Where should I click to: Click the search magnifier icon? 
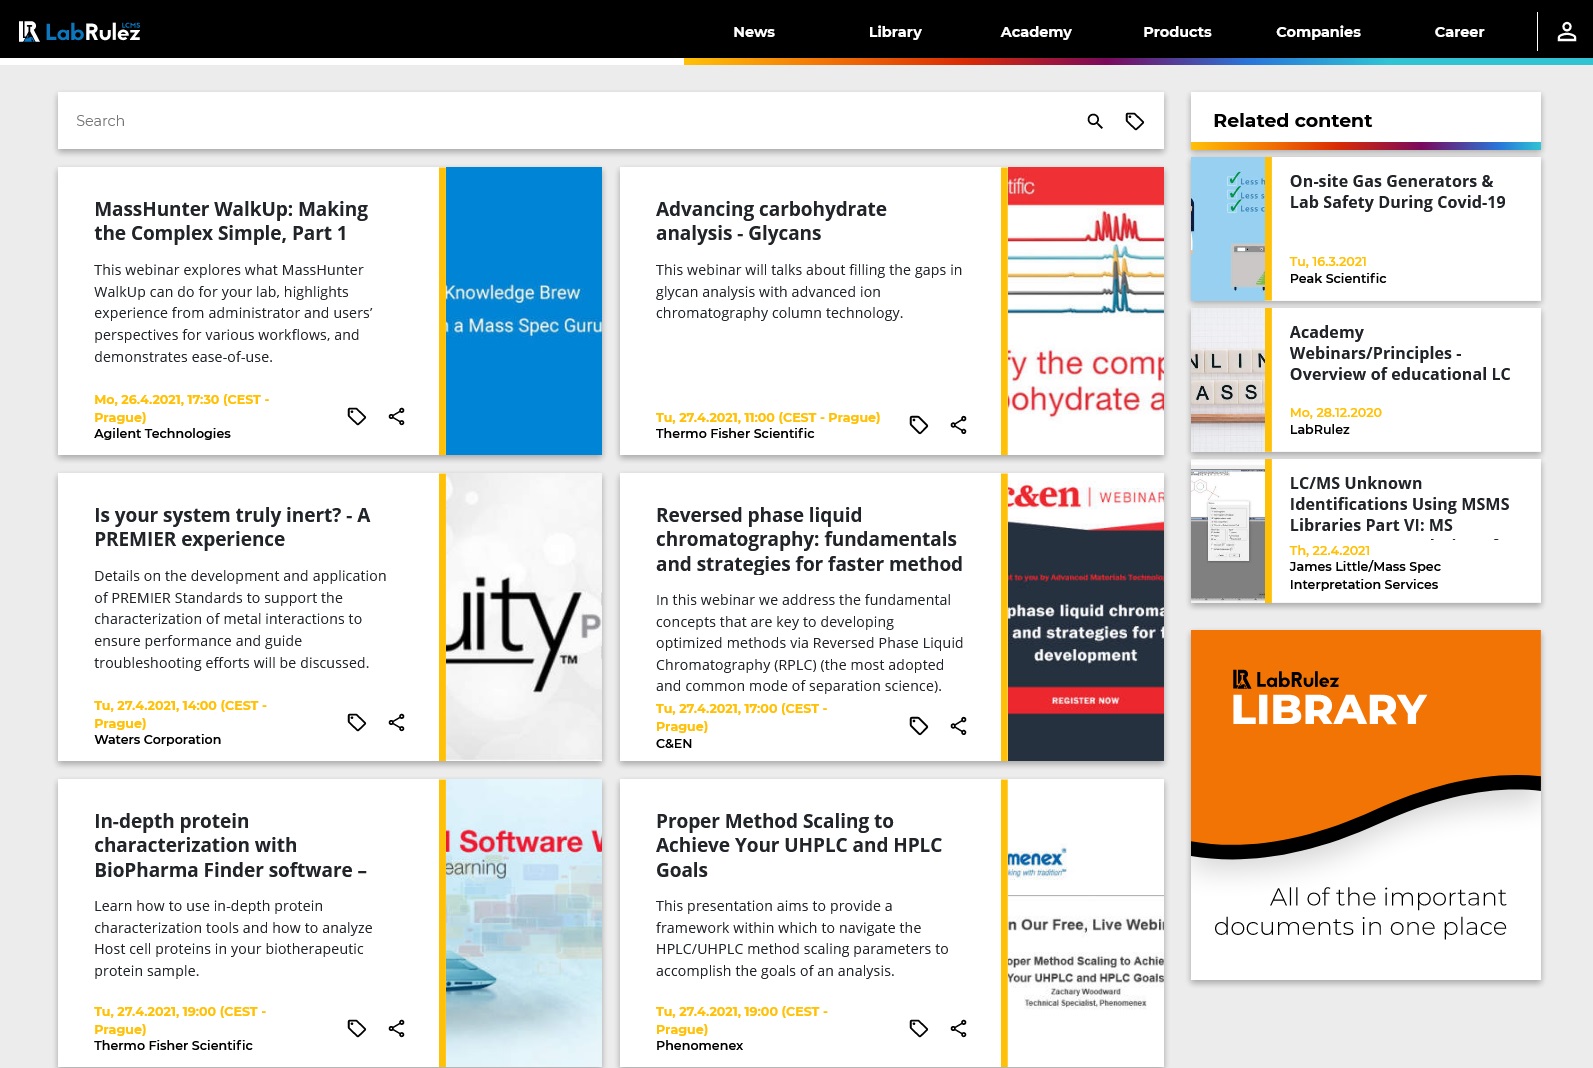click(x=1095, y=121)
